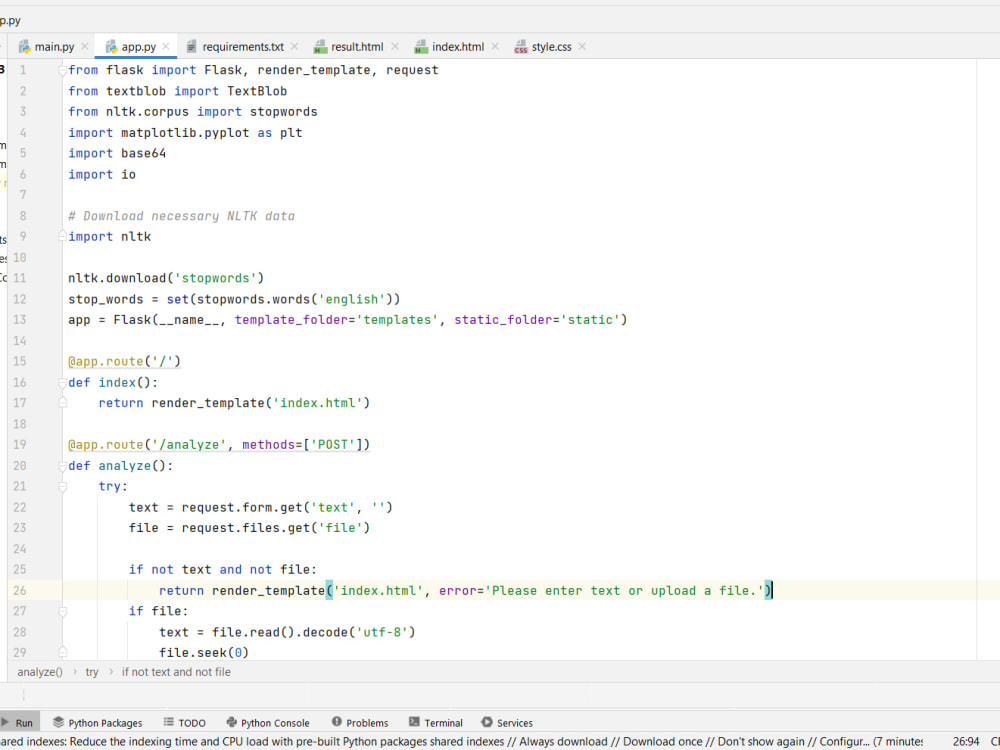The image size is (1000, 750).
Task: Open the requirements.txt tab
Action: pos(242,47)
